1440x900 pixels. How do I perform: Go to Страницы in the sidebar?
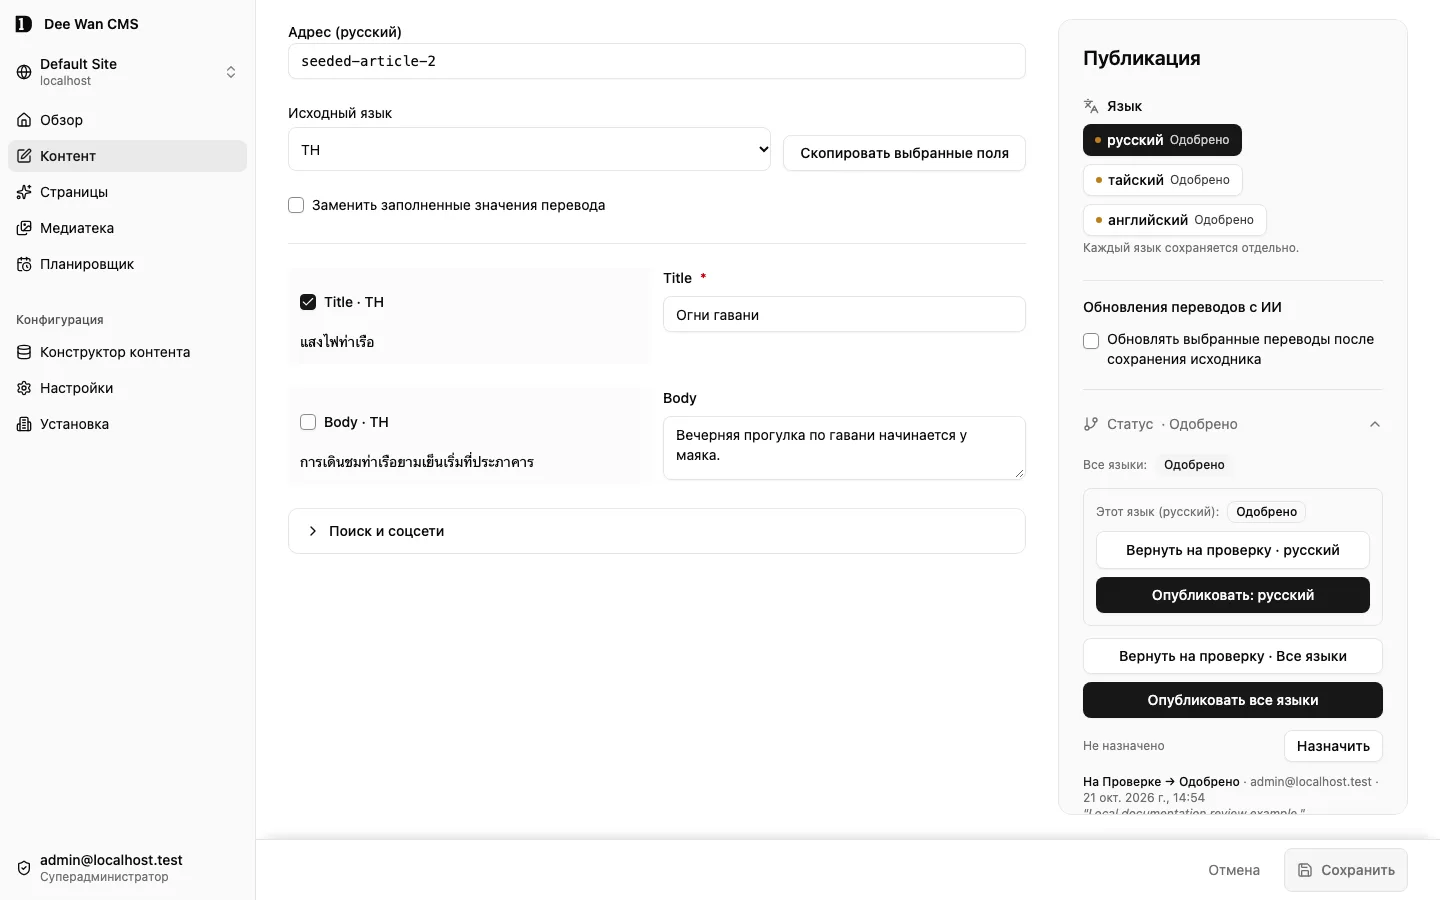point(127,192)
